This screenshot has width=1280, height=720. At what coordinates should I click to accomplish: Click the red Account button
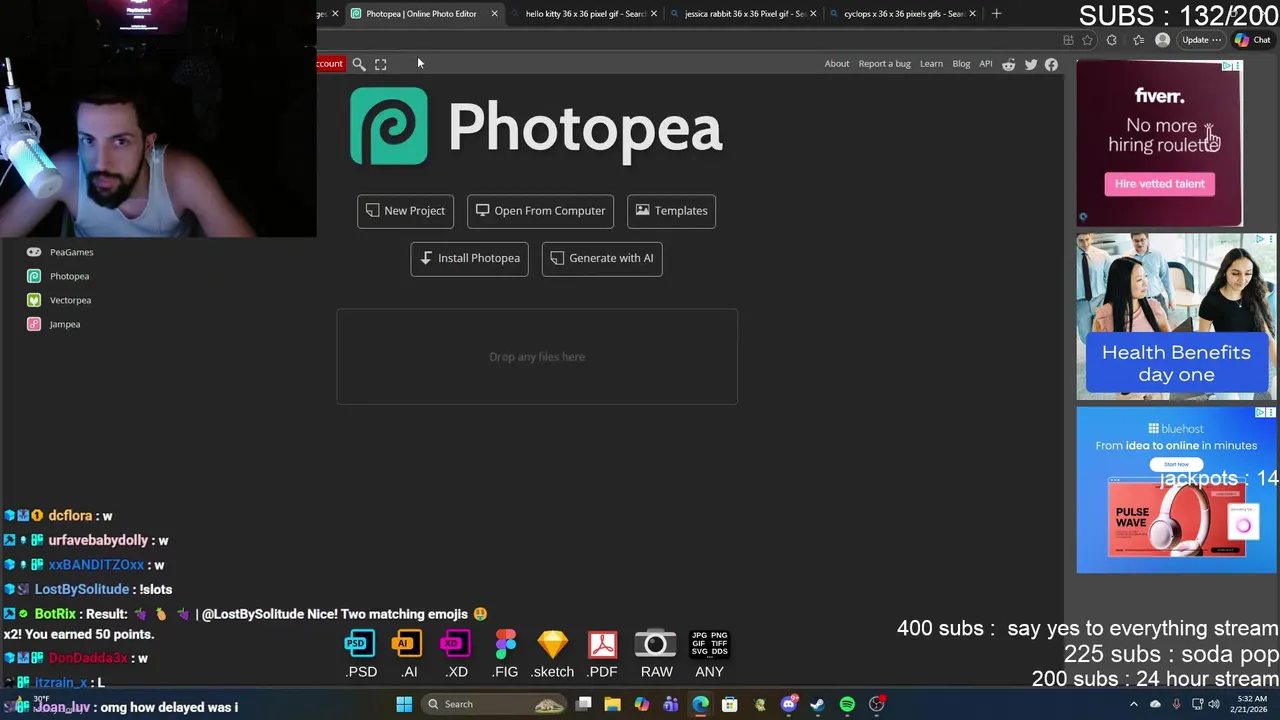click(330, 64)
